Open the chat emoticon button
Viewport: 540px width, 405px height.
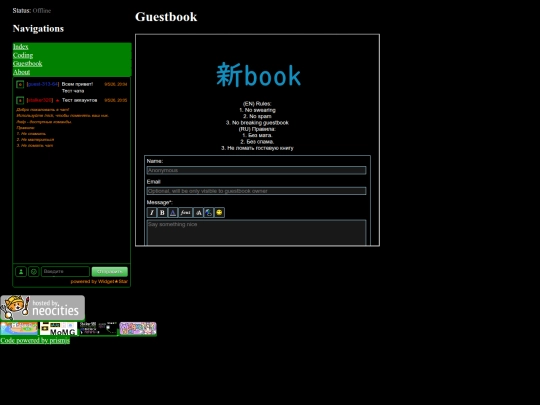click(x=34, y=272)
